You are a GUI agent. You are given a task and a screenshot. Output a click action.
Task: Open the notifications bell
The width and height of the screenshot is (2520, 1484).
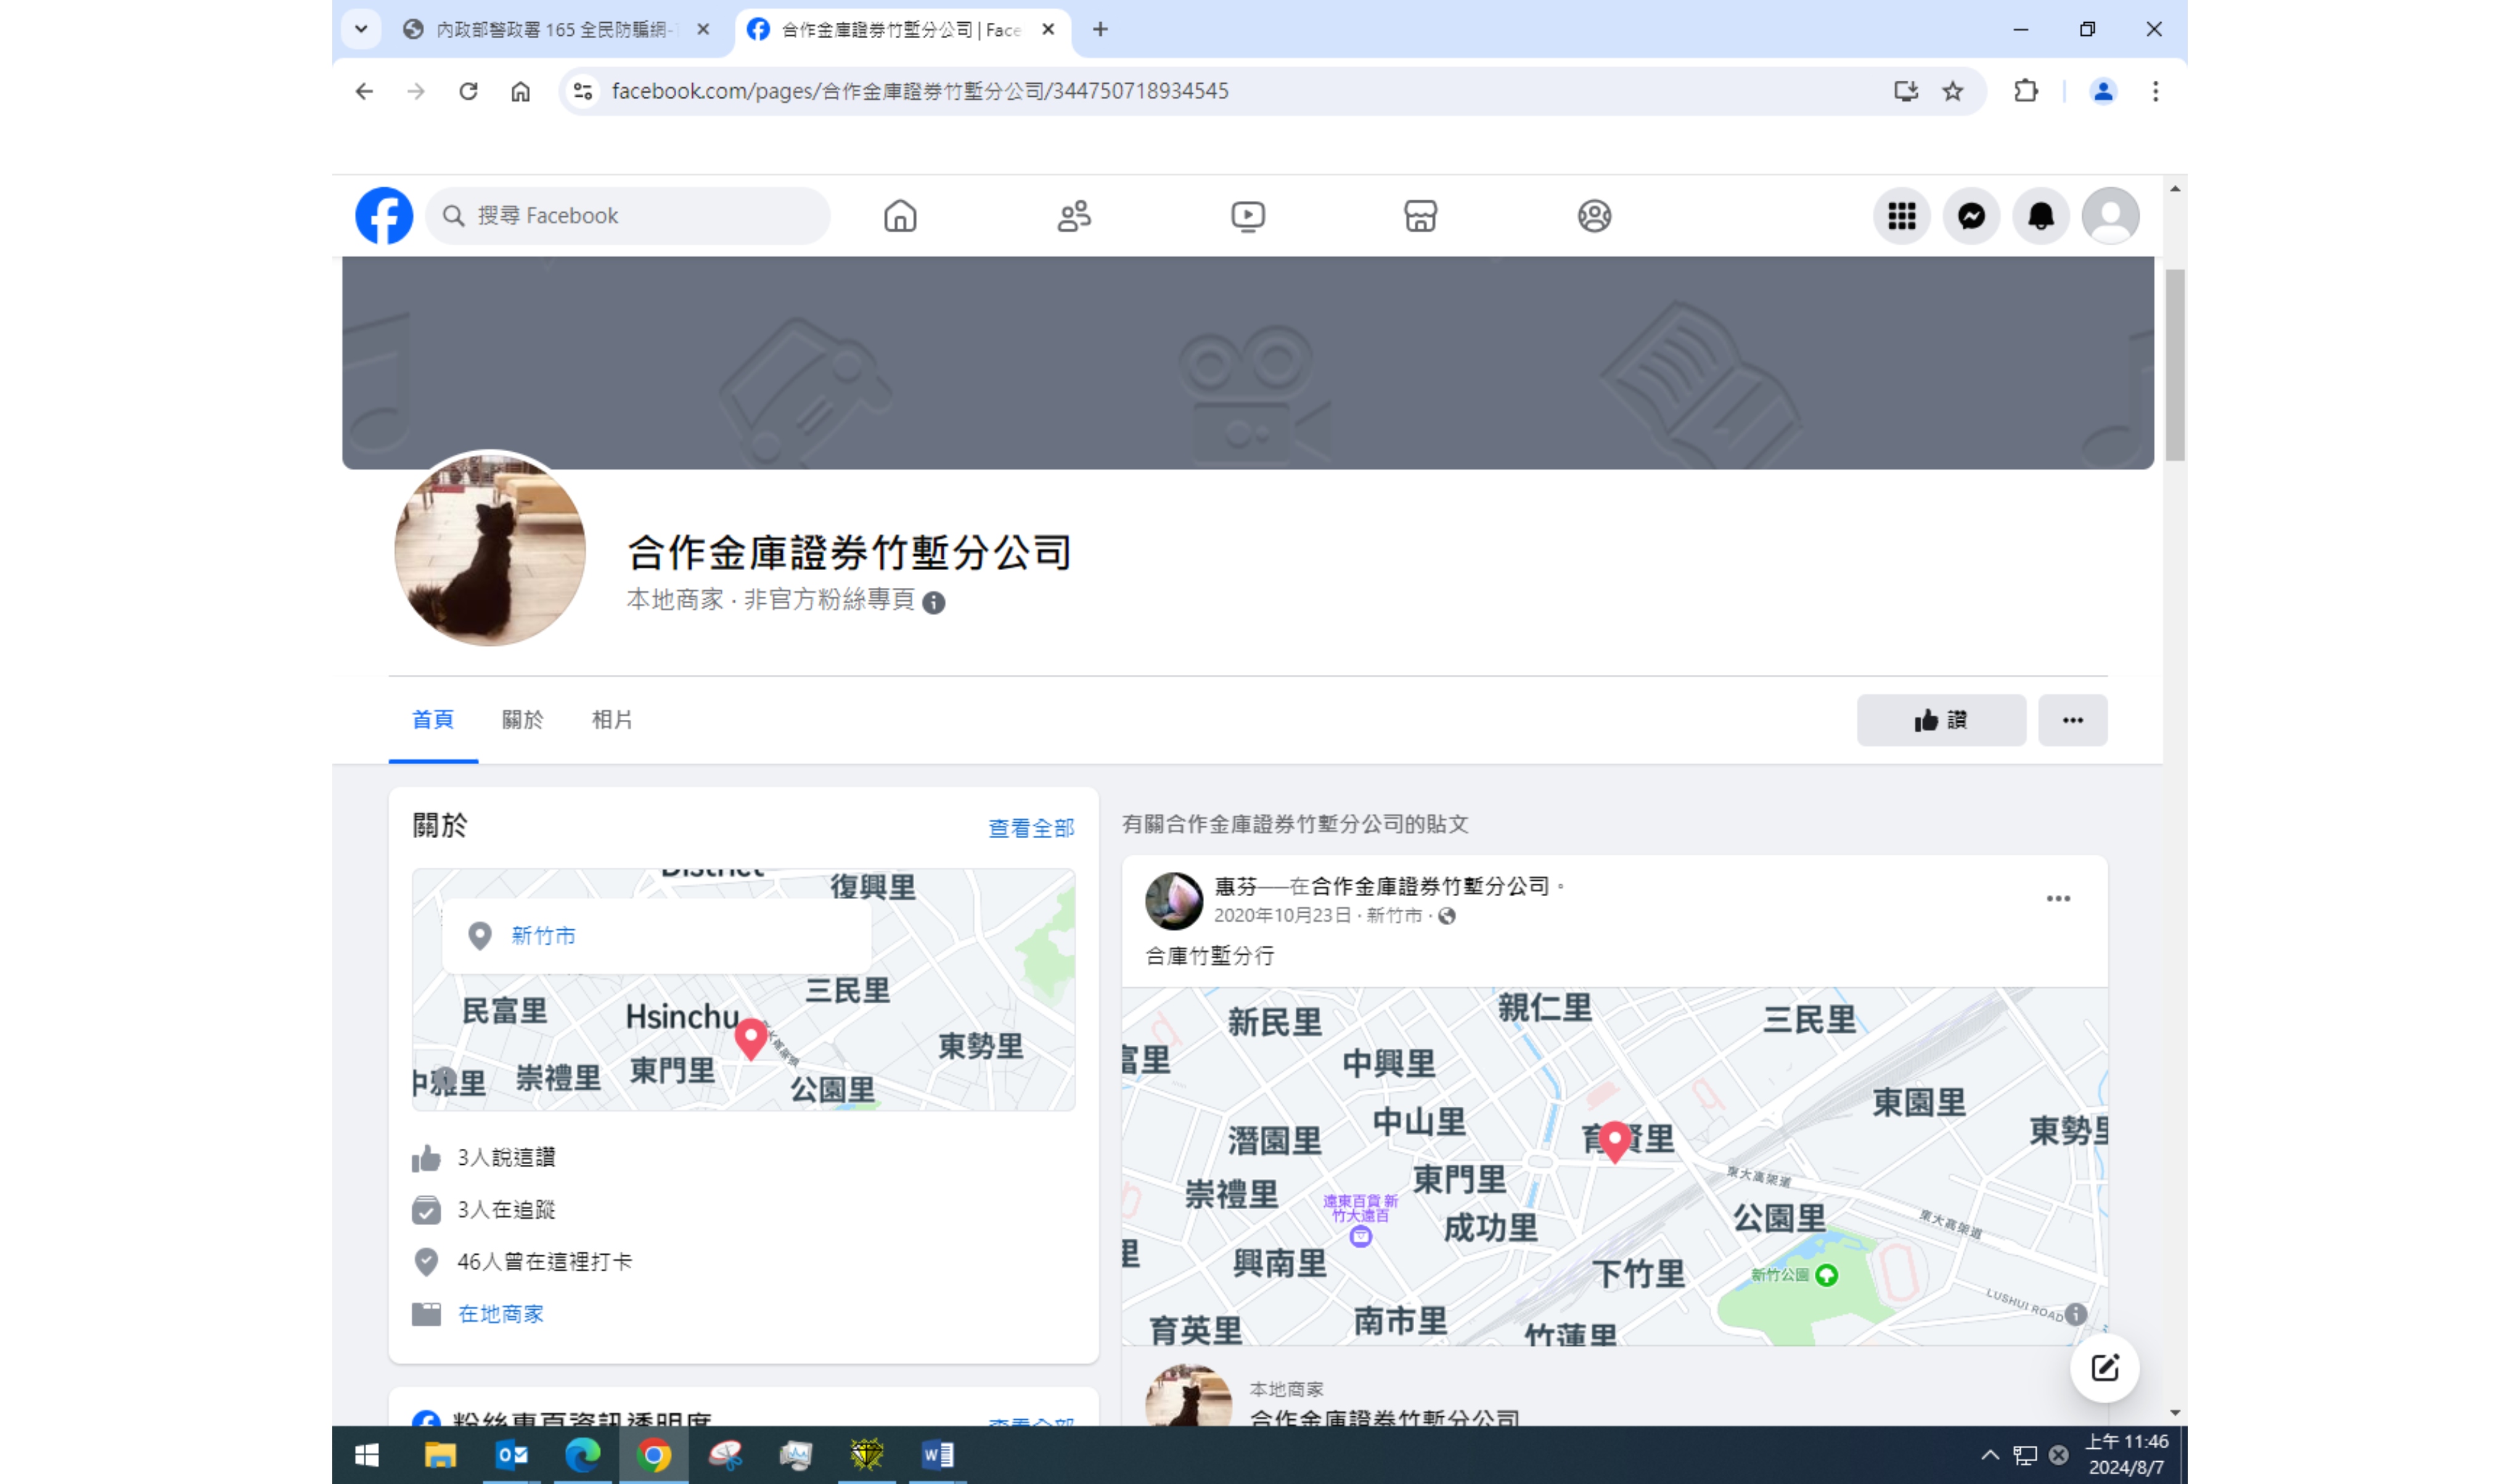click(2040, 216)
